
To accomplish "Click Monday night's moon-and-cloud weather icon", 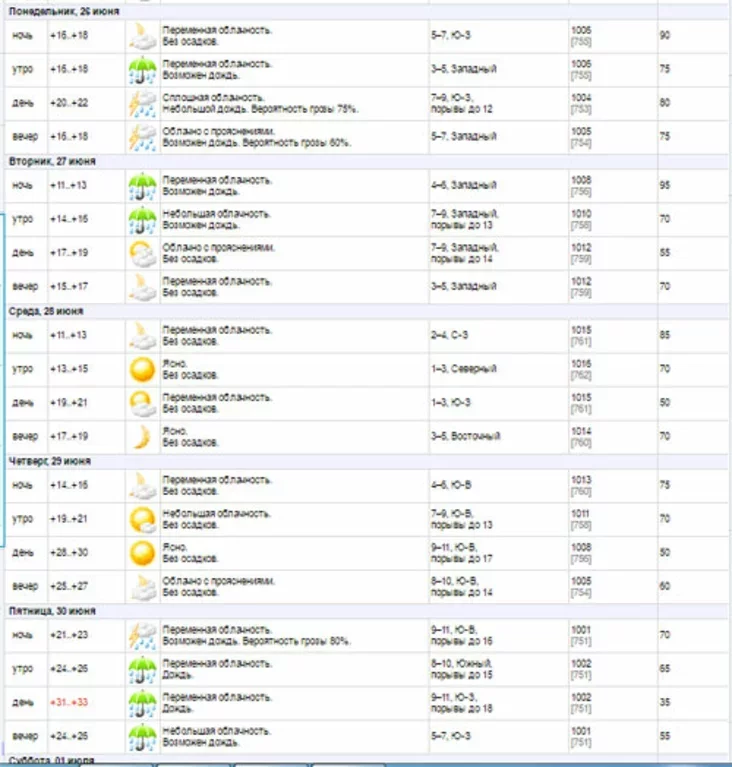I will pyautogui.click(x=142, y=37).
